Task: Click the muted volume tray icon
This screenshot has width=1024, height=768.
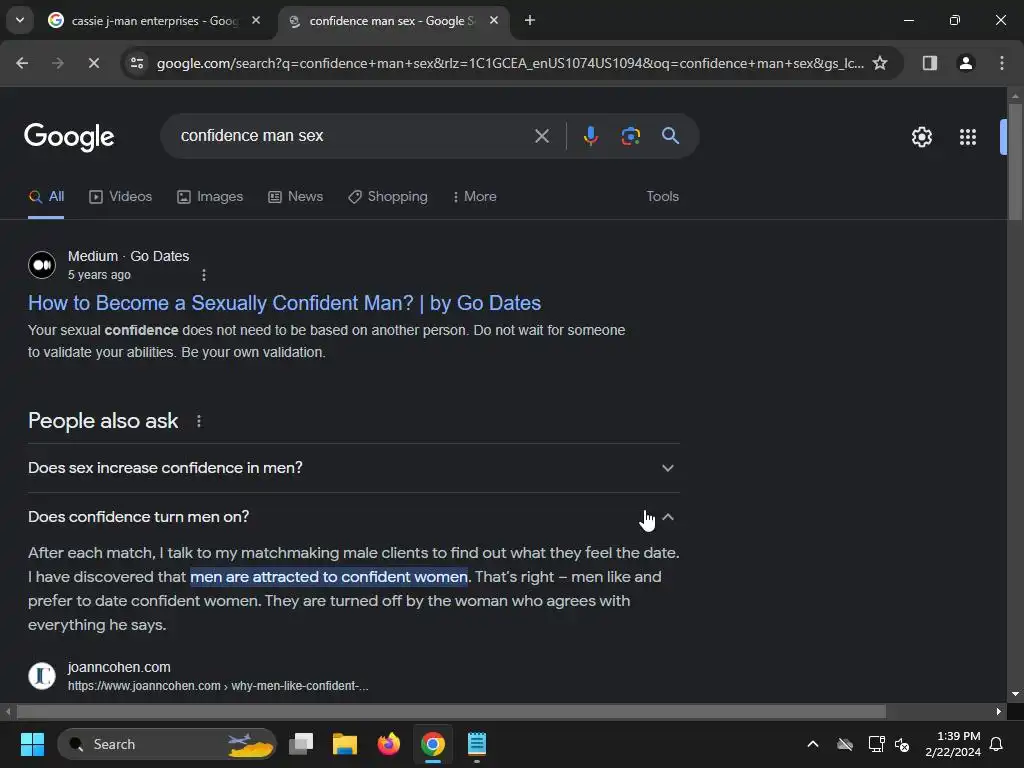Action: 902,744
